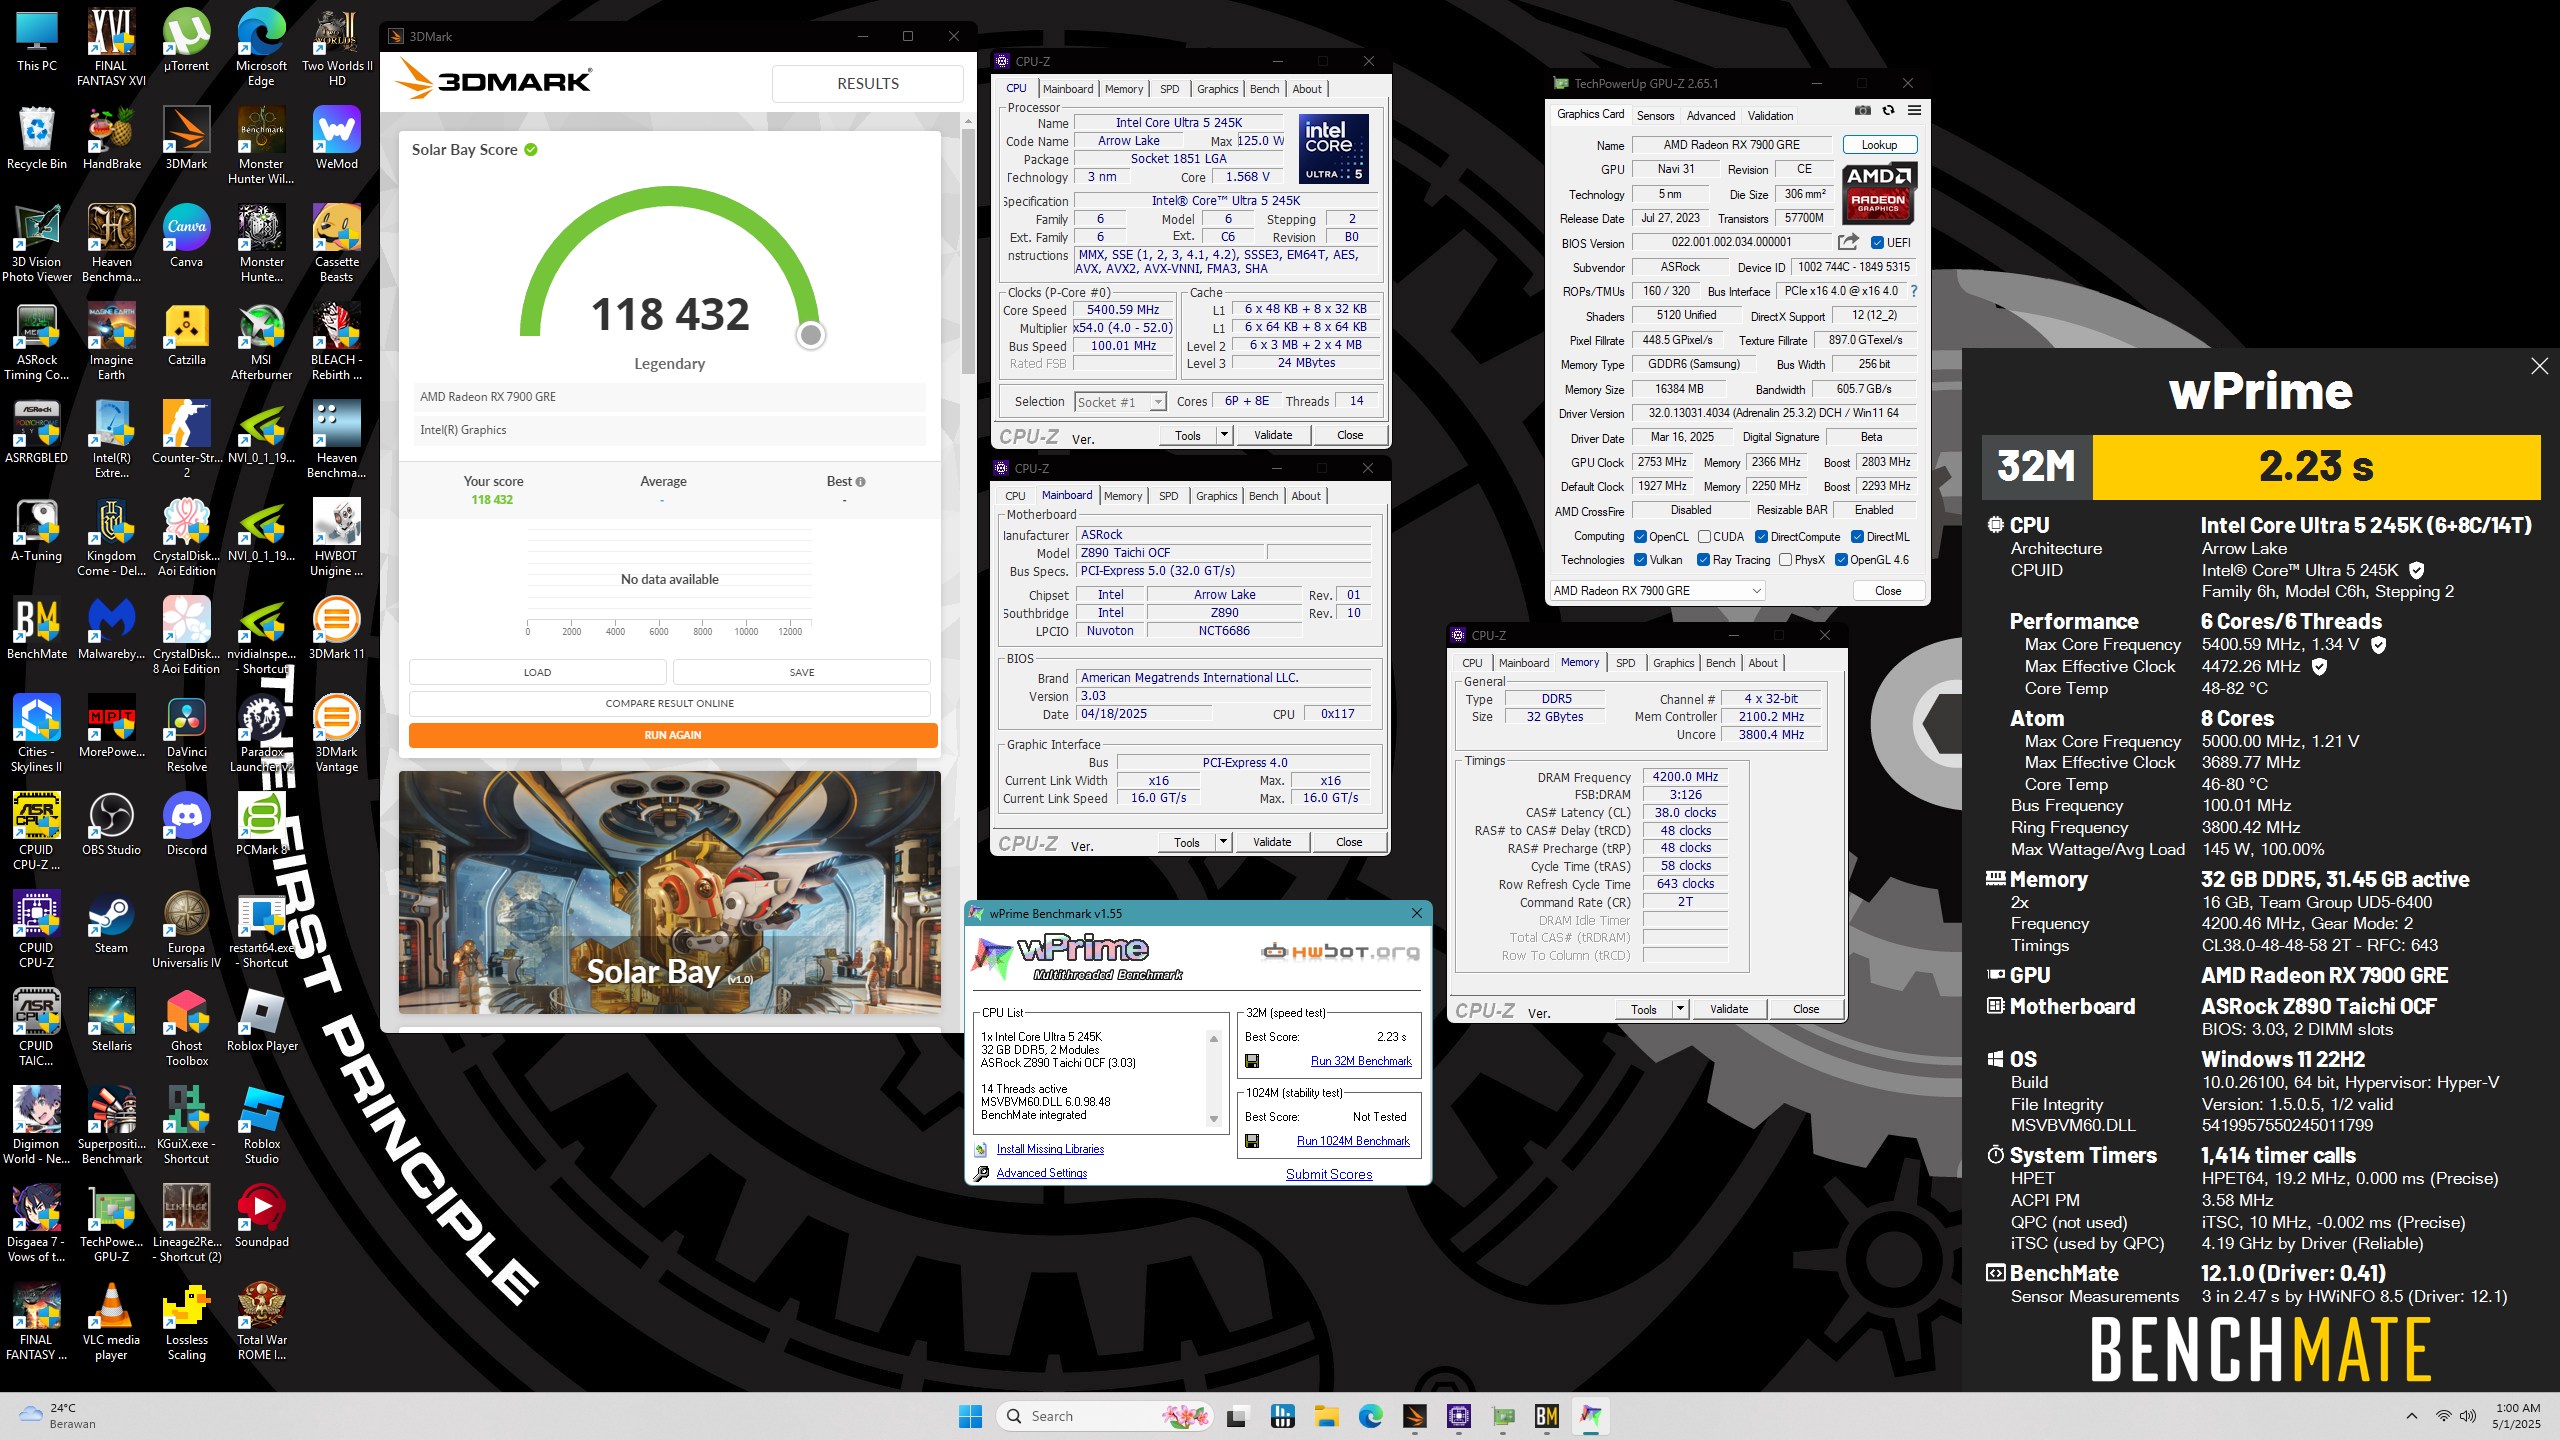
Task: Toggle the Vulkan checkbox
Action: (x=1640, y=560)
